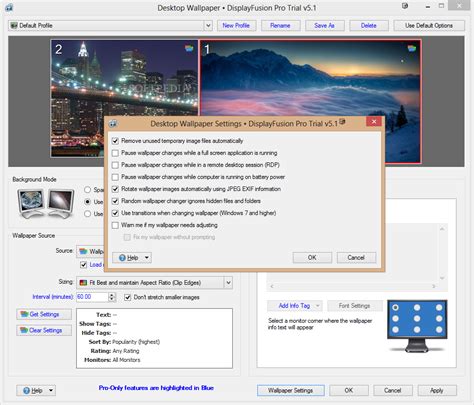Open the Sizing dropdown Fit Best option
474x405 pixels.
(x=228, y=283)
